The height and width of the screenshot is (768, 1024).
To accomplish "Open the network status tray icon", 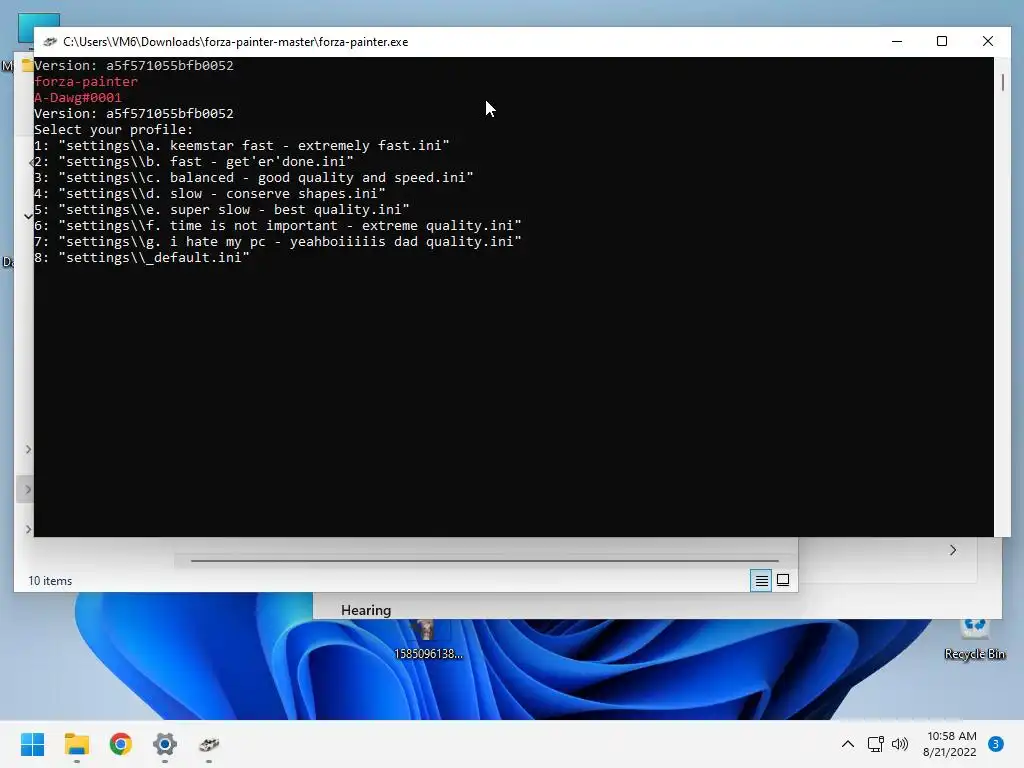I will [x=875, y=744].
